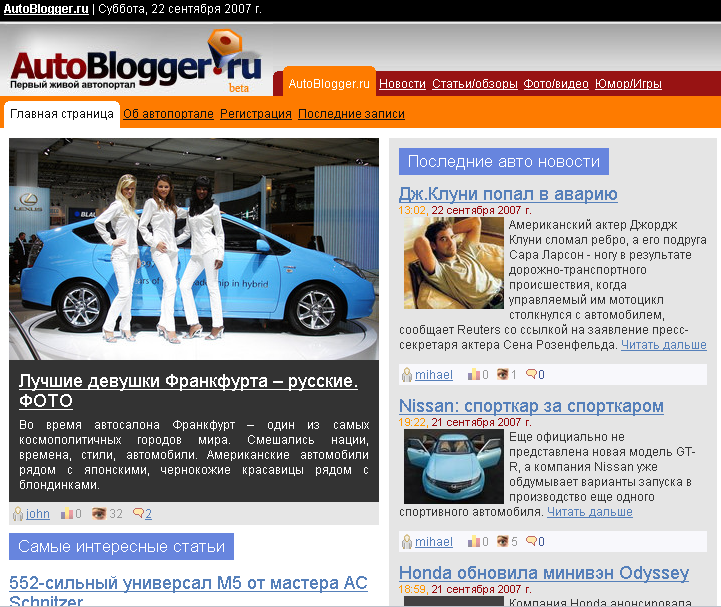Screen dimensions: 721x607
Task: Click rating bars icon in john's row
Action: (x=67, y=514)
